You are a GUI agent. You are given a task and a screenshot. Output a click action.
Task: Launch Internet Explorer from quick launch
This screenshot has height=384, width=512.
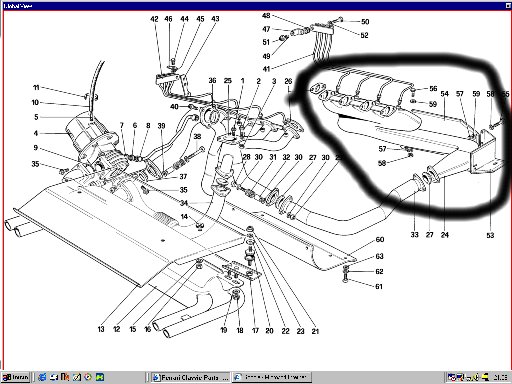(x=42, y=377)
